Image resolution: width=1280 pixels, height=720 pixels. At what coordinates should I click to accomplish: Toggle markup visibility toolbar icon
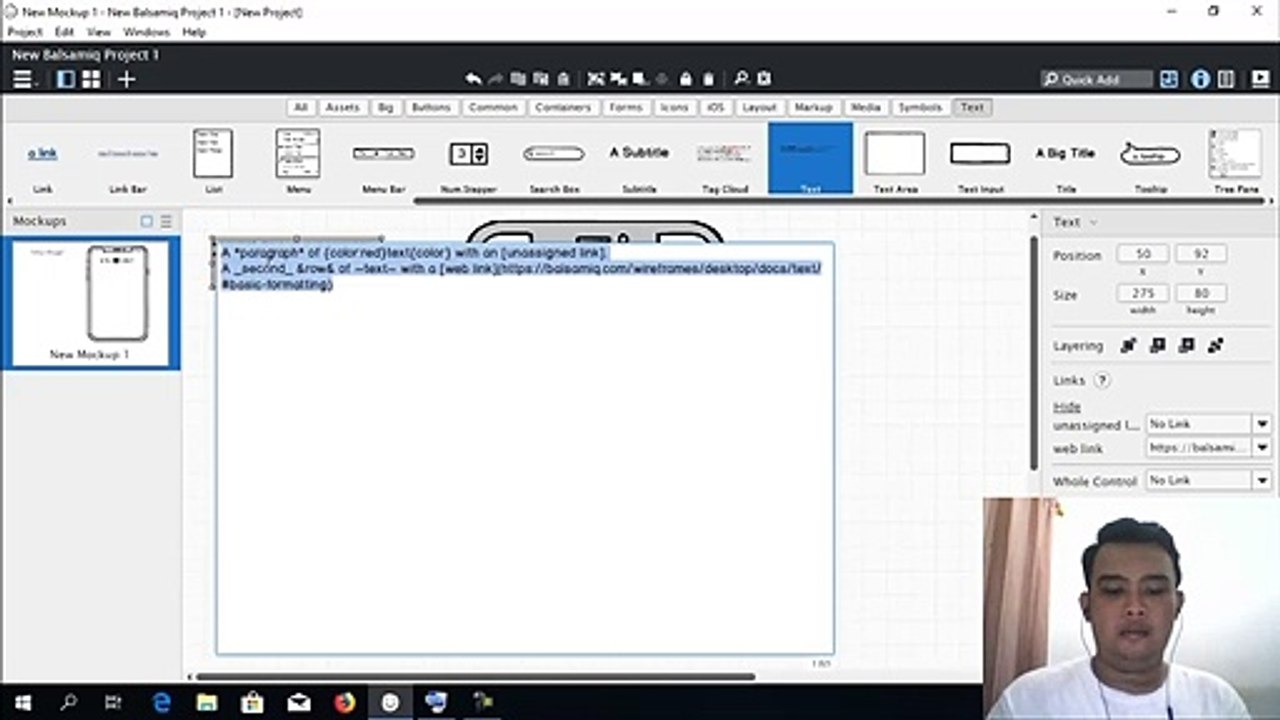[x=764, y=79]
